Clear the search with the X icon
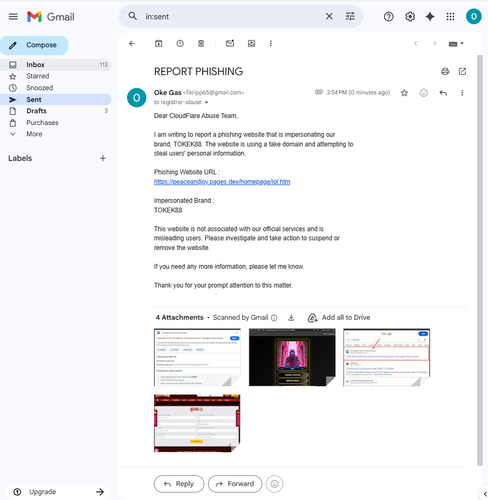This screenshot has width=488, height=500. click(329, 16)
